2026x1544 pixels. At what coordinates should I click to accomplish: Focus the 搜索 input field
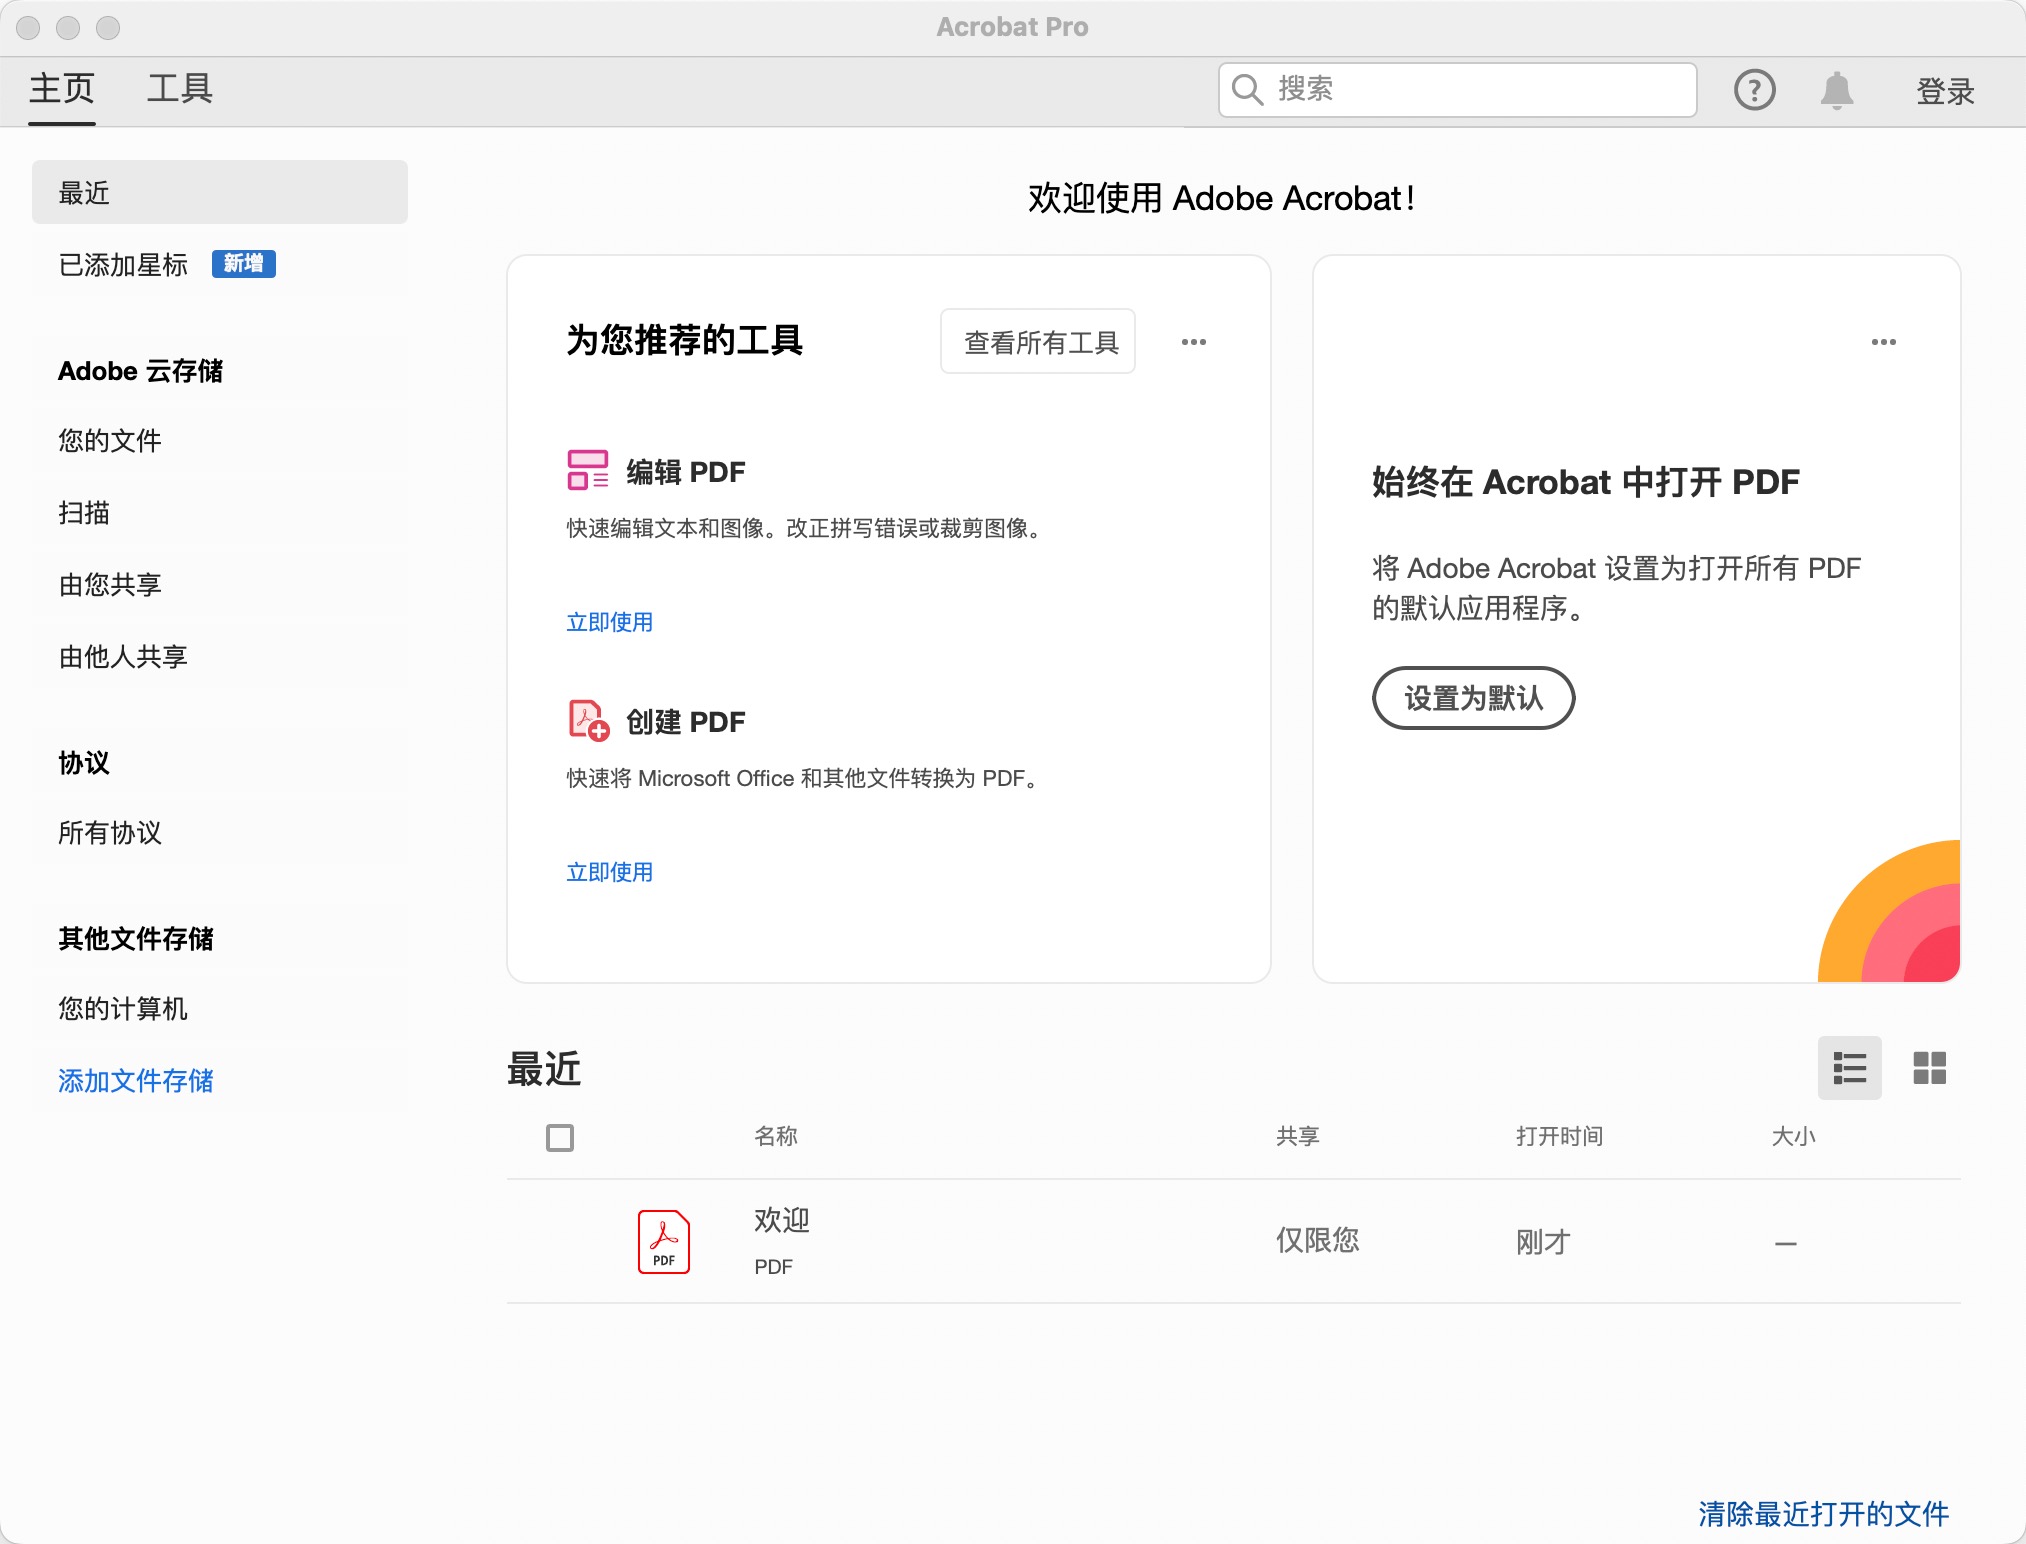click(1457, 90)
